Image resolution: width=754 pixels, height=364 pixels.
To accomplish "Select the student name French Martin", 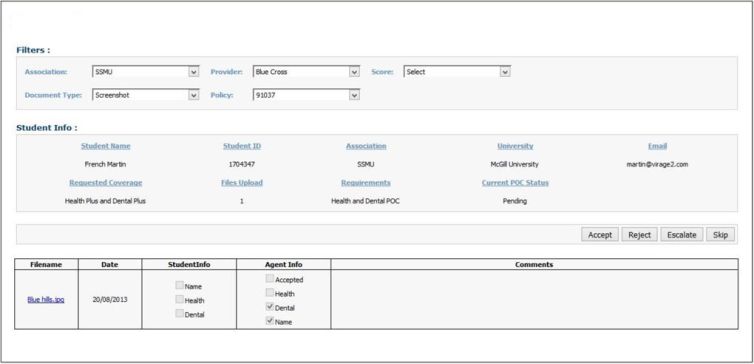I will pyautogui.click(x=105, y=164).
